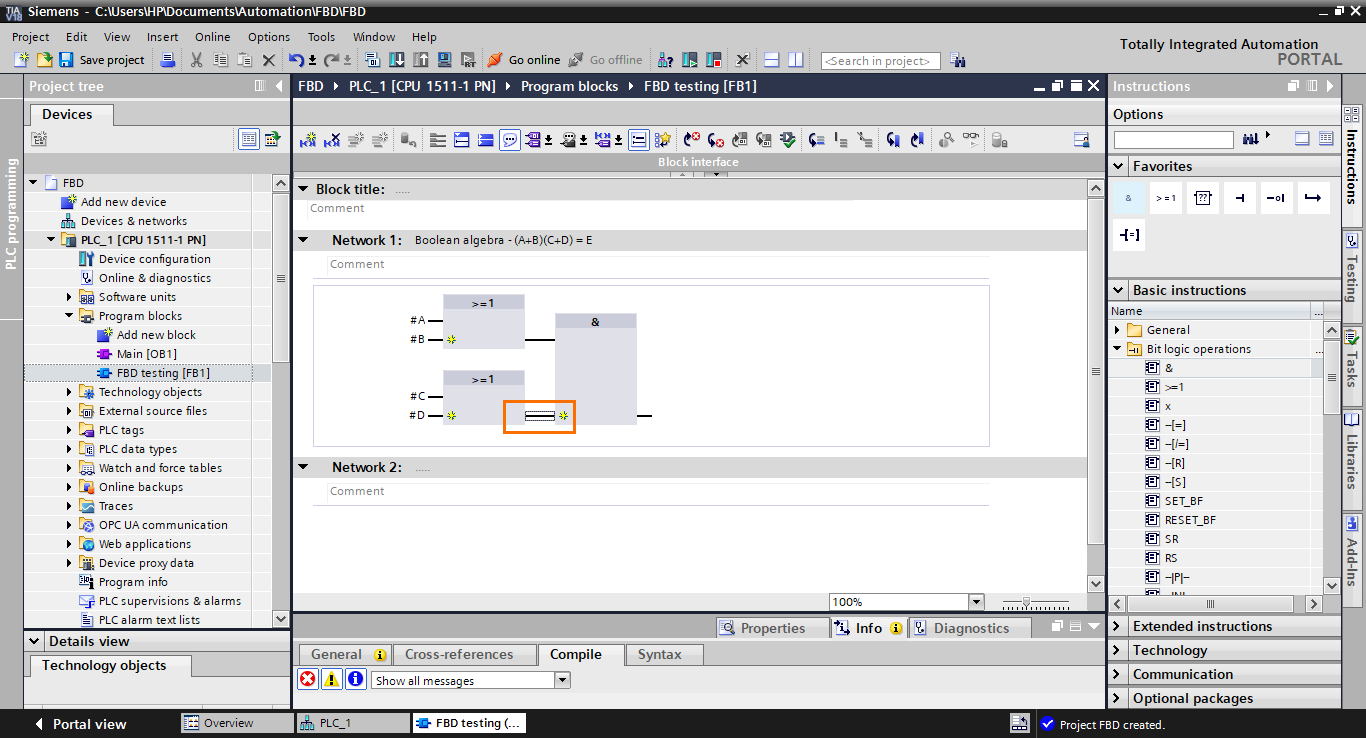The image size is (1366, 738).
Task: Toggle network comments visibility in the editor toolbar
Action: 510,139
